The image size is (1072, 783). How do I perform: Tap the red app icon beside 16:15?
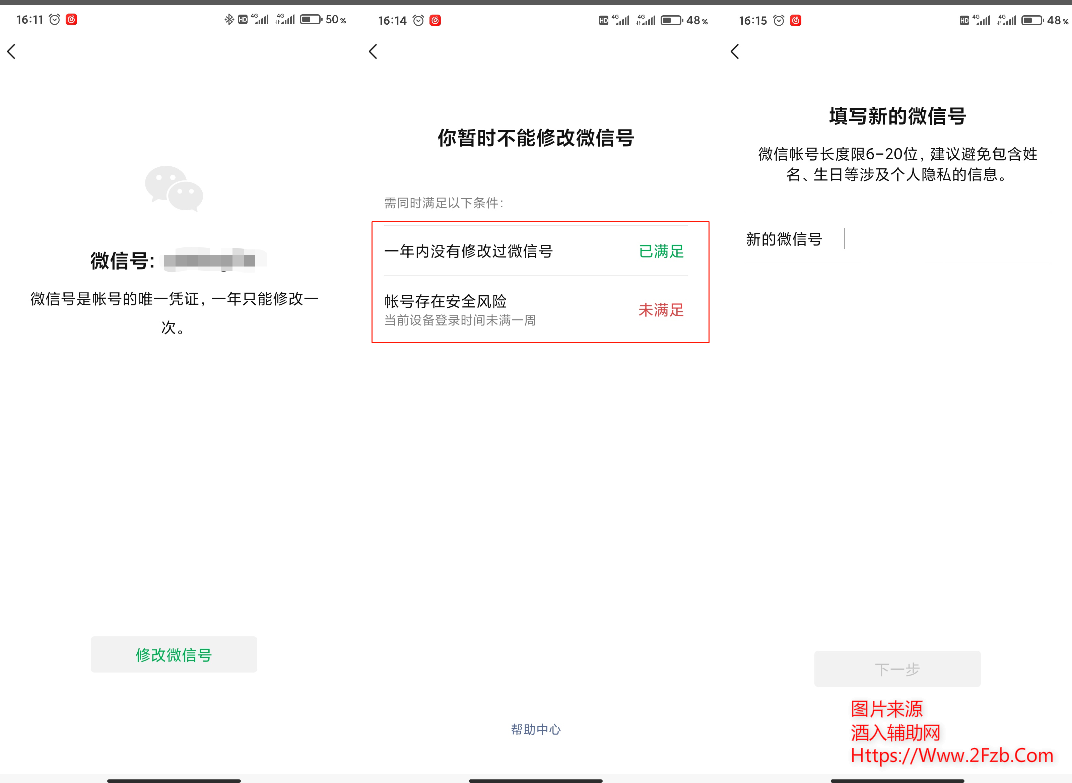pyautogui.click(x=795, y=21)
